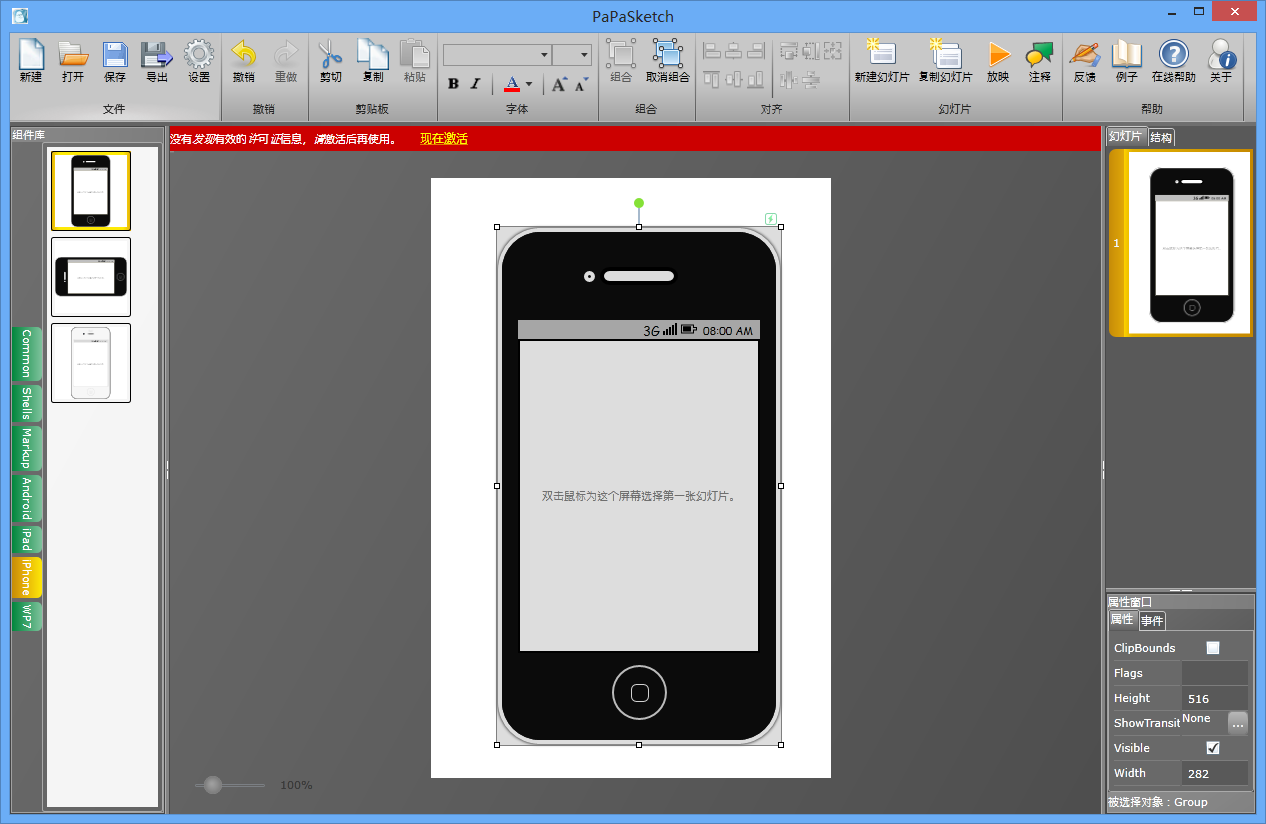This screenshot has width=1266, height=824.
Task: Create a slide with 新建幻灯片
Action: [881, 61]
